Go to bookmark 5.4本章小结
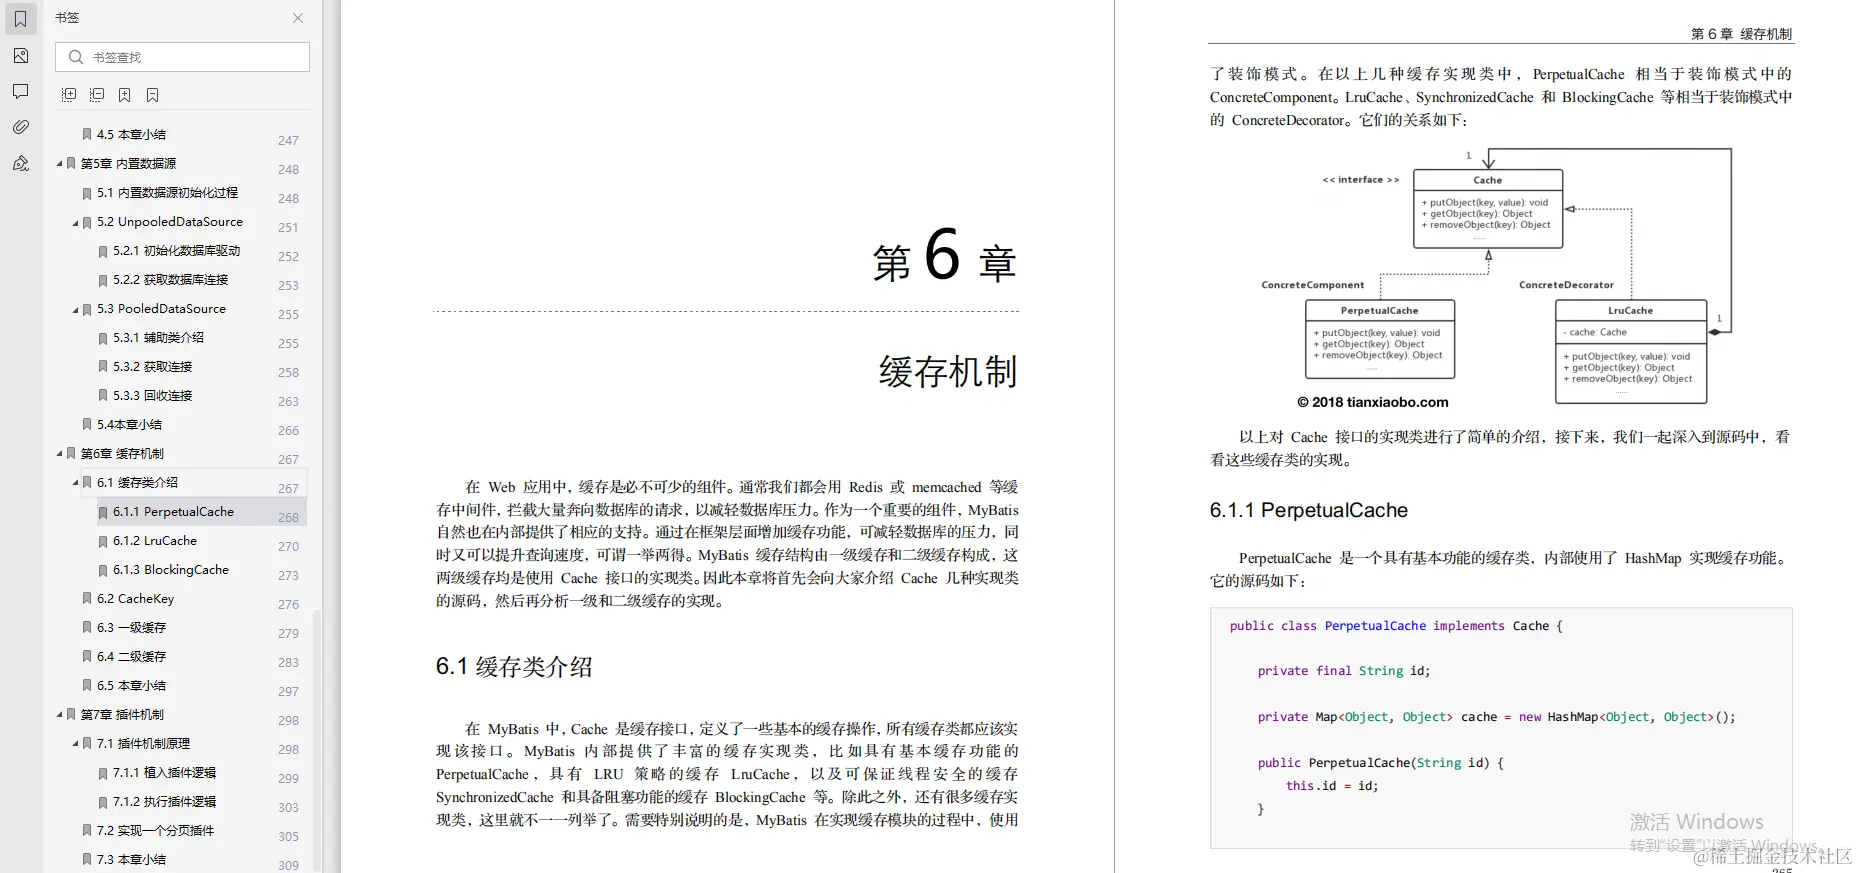This screenshot has width=1859, height=873. (129, 424)
